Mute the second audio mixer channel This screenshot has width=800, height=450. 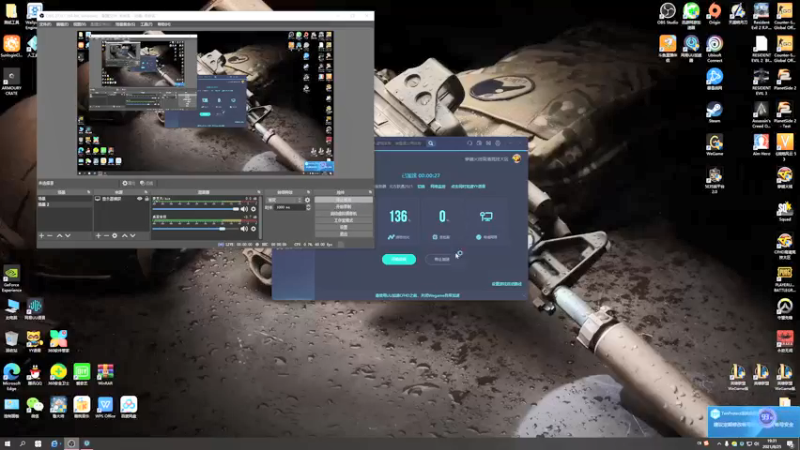point(244,229)
